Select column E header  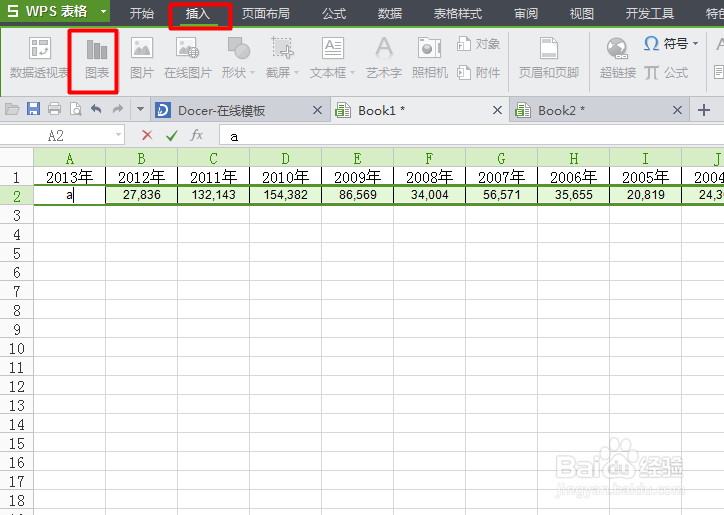(x=357, y=158)
